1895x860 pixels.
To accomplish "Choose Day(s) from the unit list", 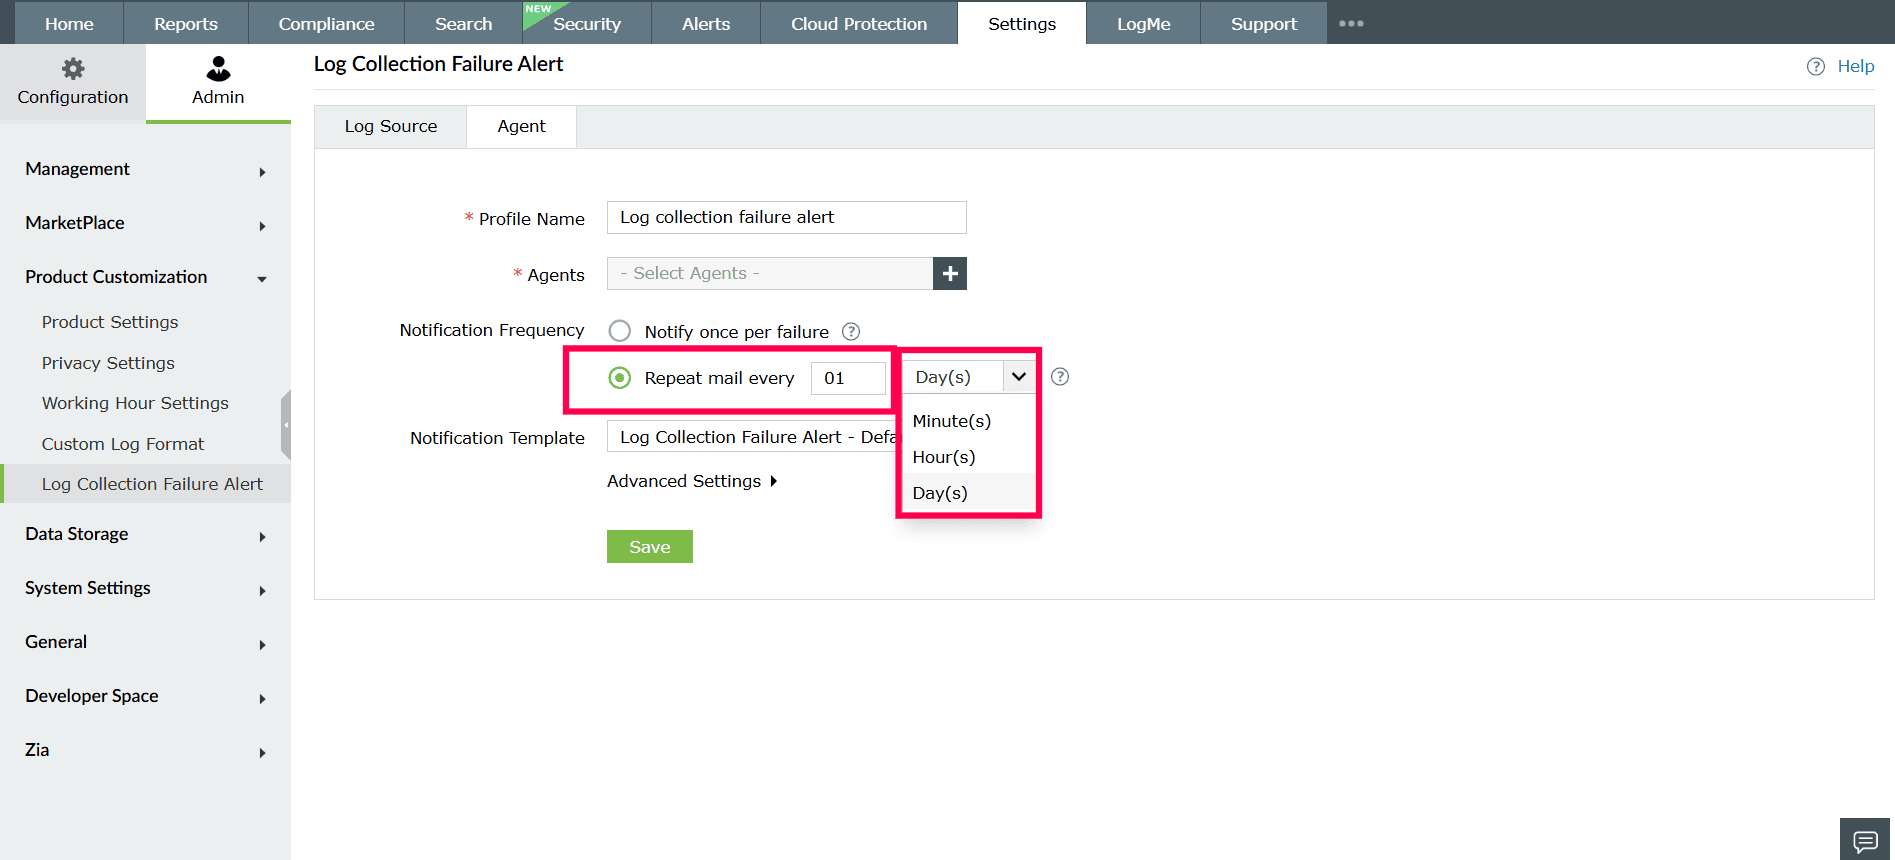I will tap(968, 493).
